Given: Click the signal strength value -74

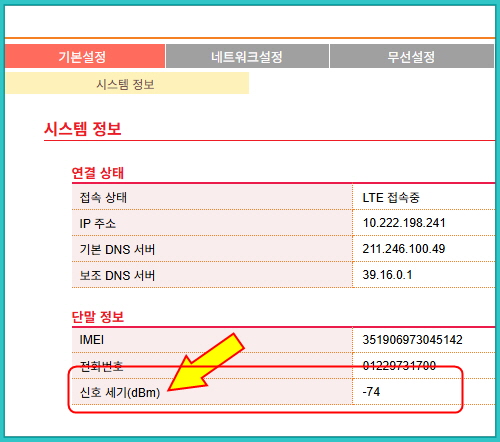Looking at the screenshot, I should click(371, 392).
